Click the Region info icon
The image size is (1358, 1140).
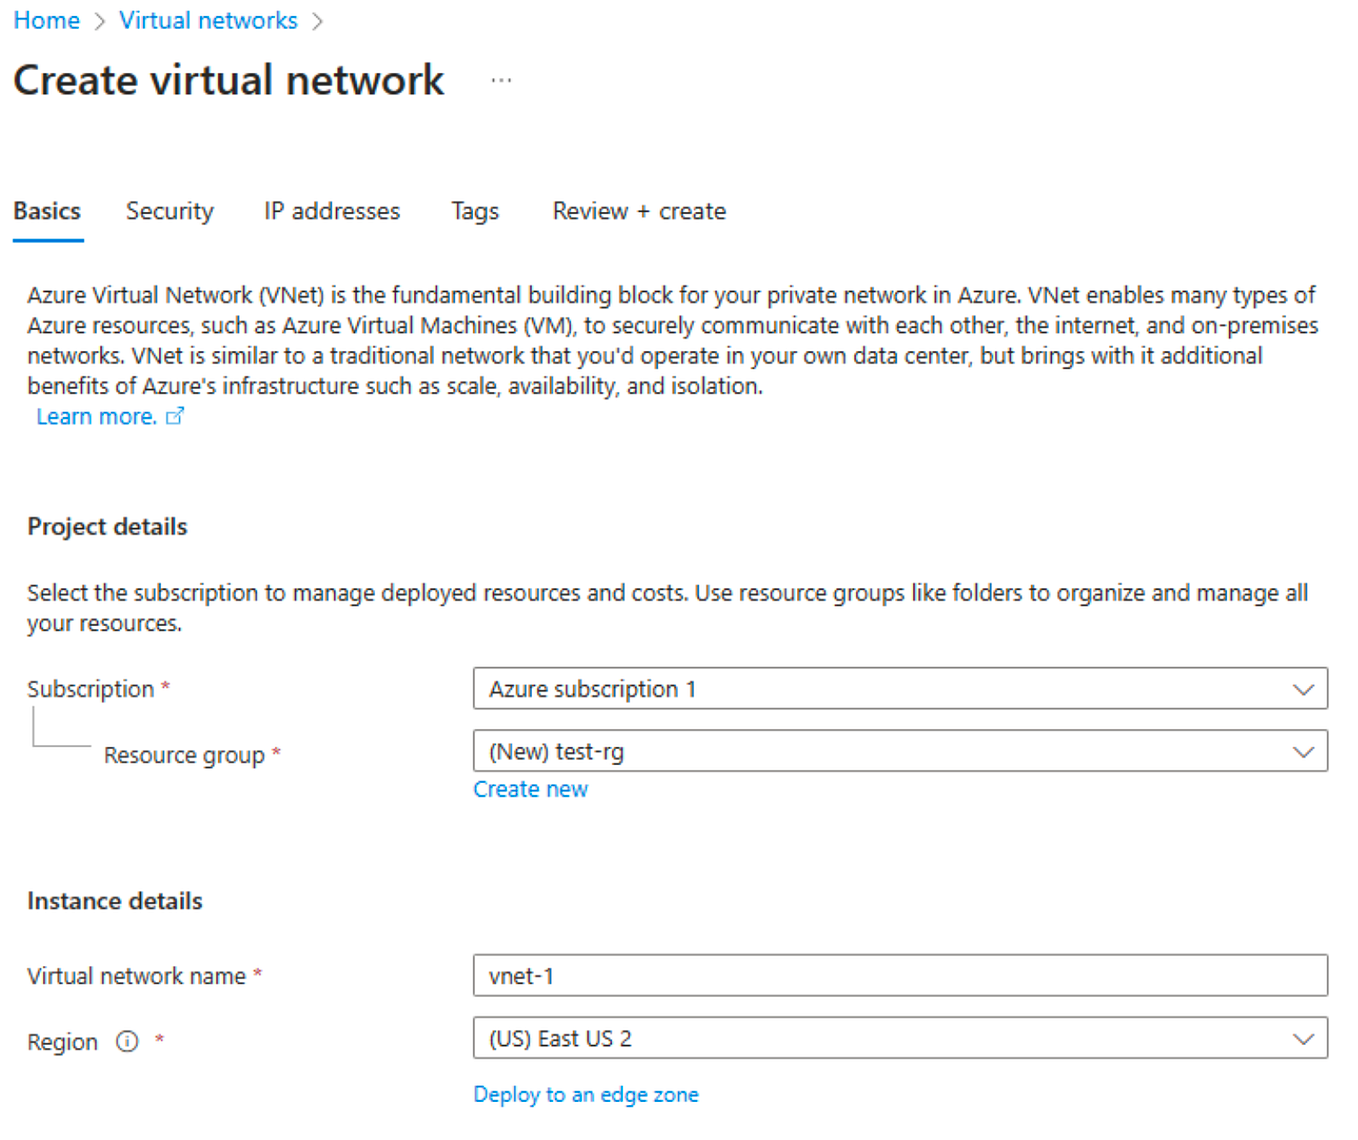click(127, 1041)
